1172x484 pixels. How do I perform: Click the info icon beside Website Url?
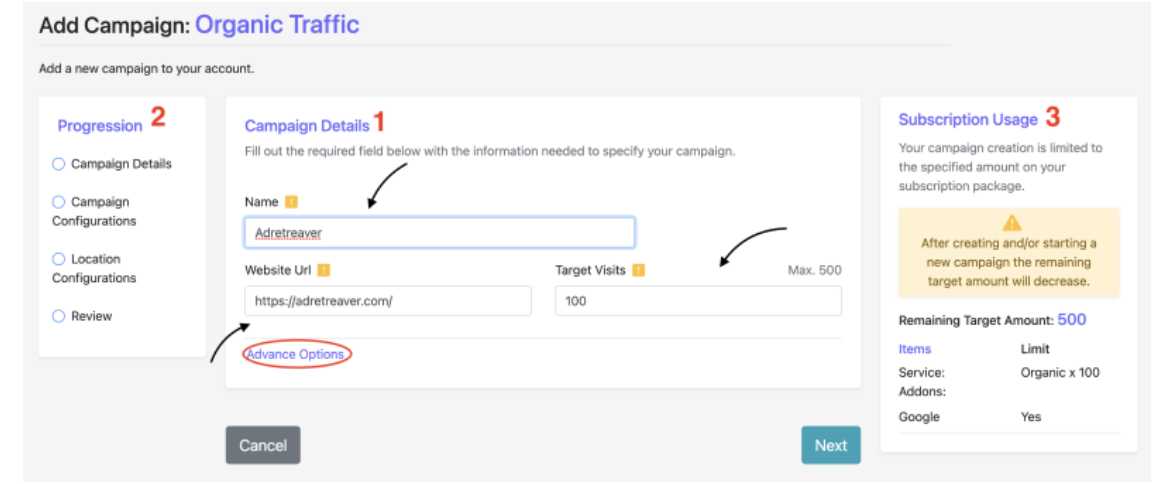(324, 270)
